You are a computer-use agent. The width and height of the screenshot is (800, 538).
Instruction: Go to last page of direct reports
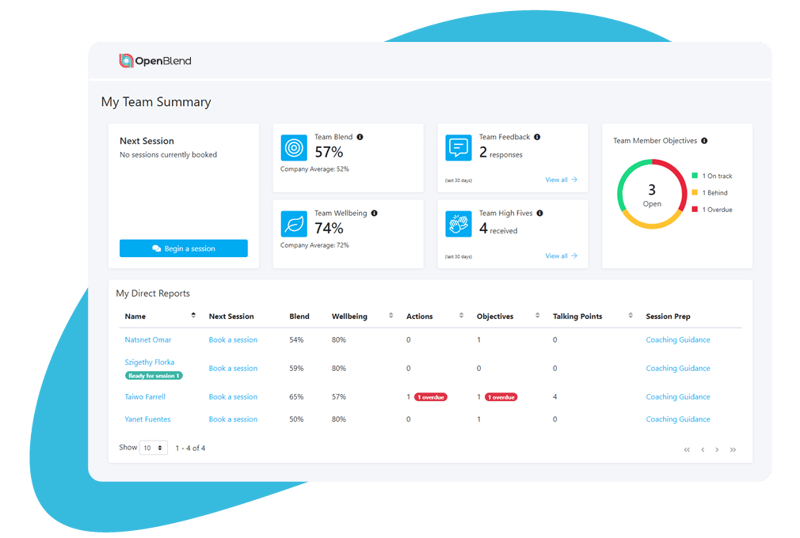pos(733,450)
